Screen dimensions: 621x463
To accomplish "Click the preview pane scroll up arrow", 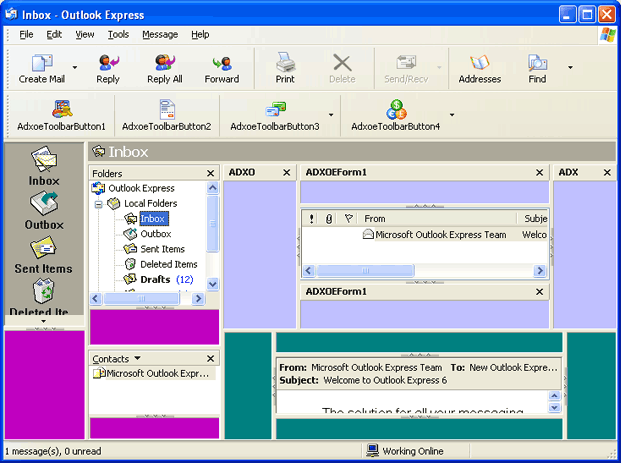I will (x=554, y=396).
